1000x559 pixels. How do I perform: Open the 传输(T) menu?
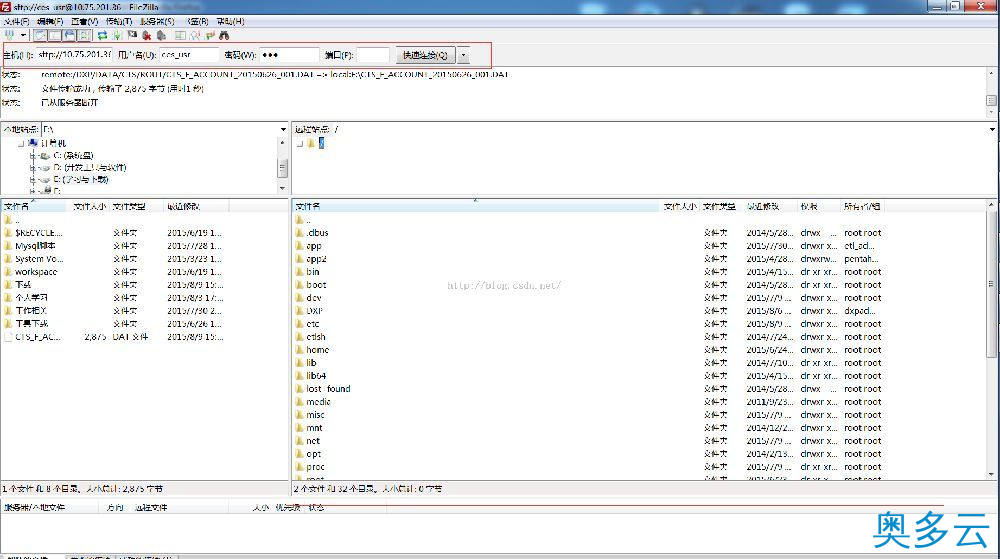click(x=119, y=22)
